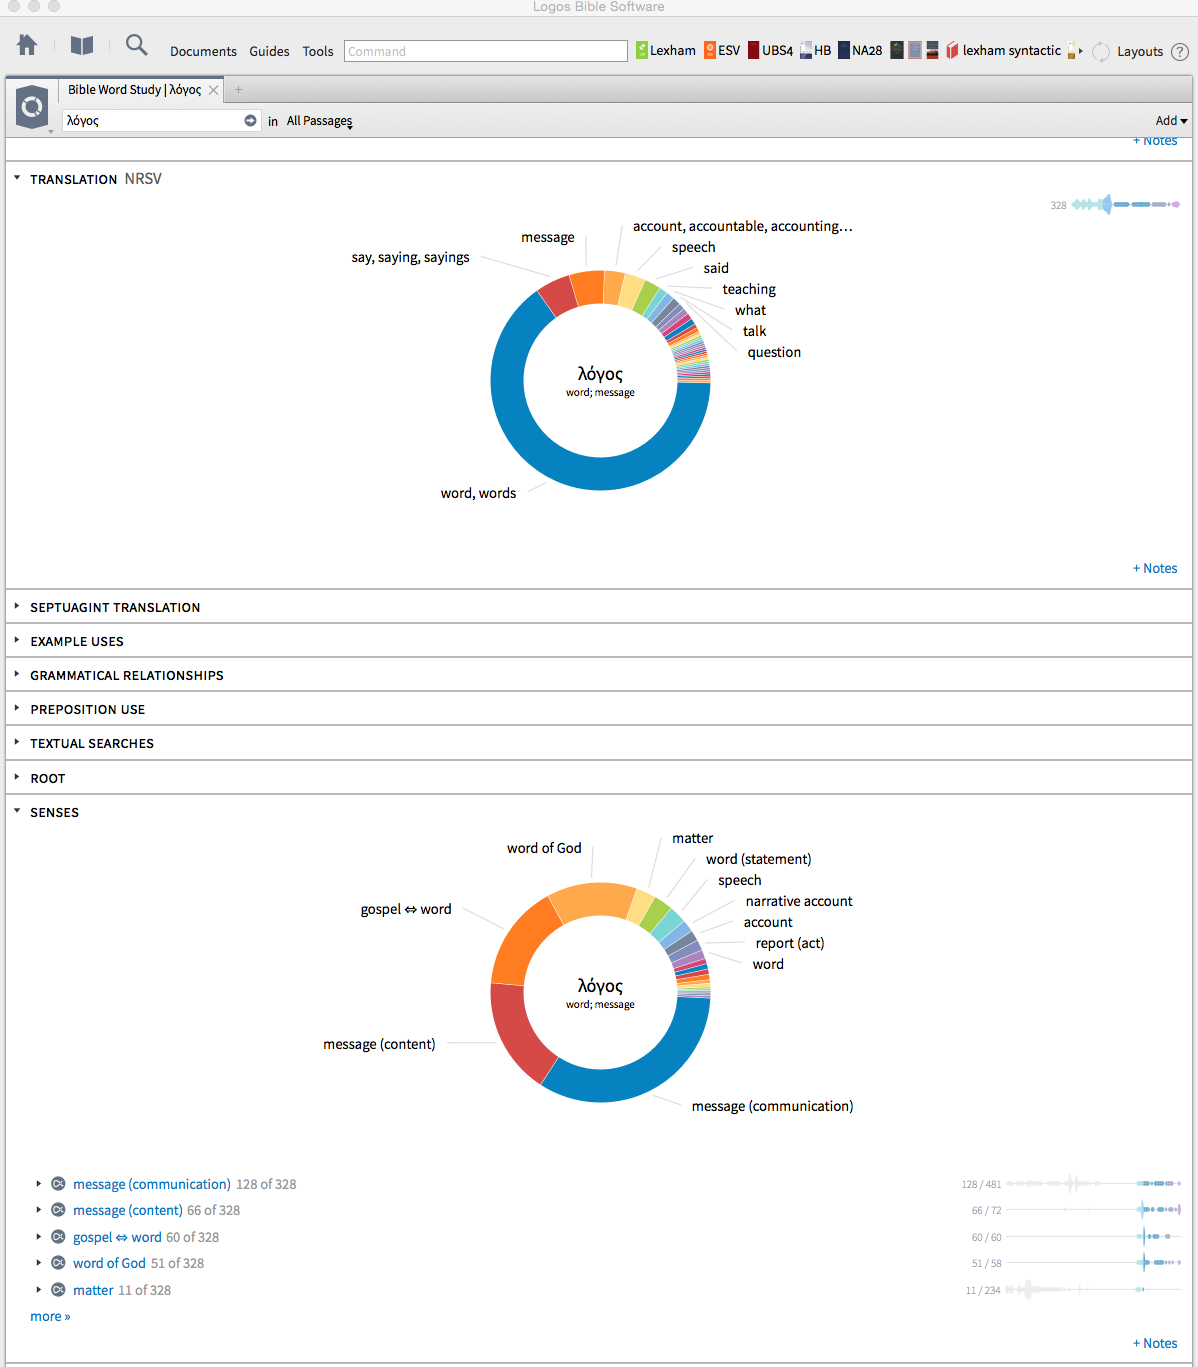Open the ESV Bible shortcut

tap(722, 50)
